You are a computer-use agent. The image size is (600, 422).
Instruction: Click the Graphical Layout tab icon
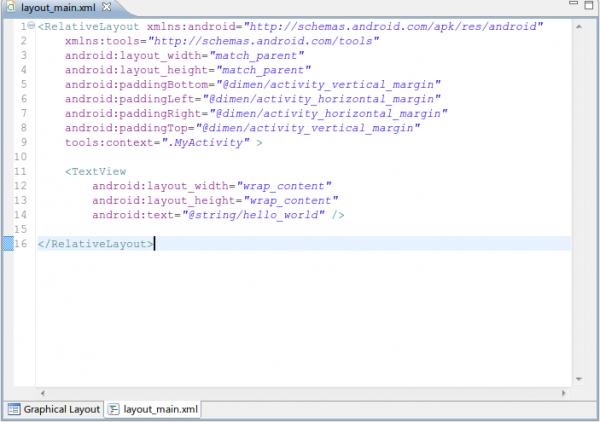coord(14,409)
